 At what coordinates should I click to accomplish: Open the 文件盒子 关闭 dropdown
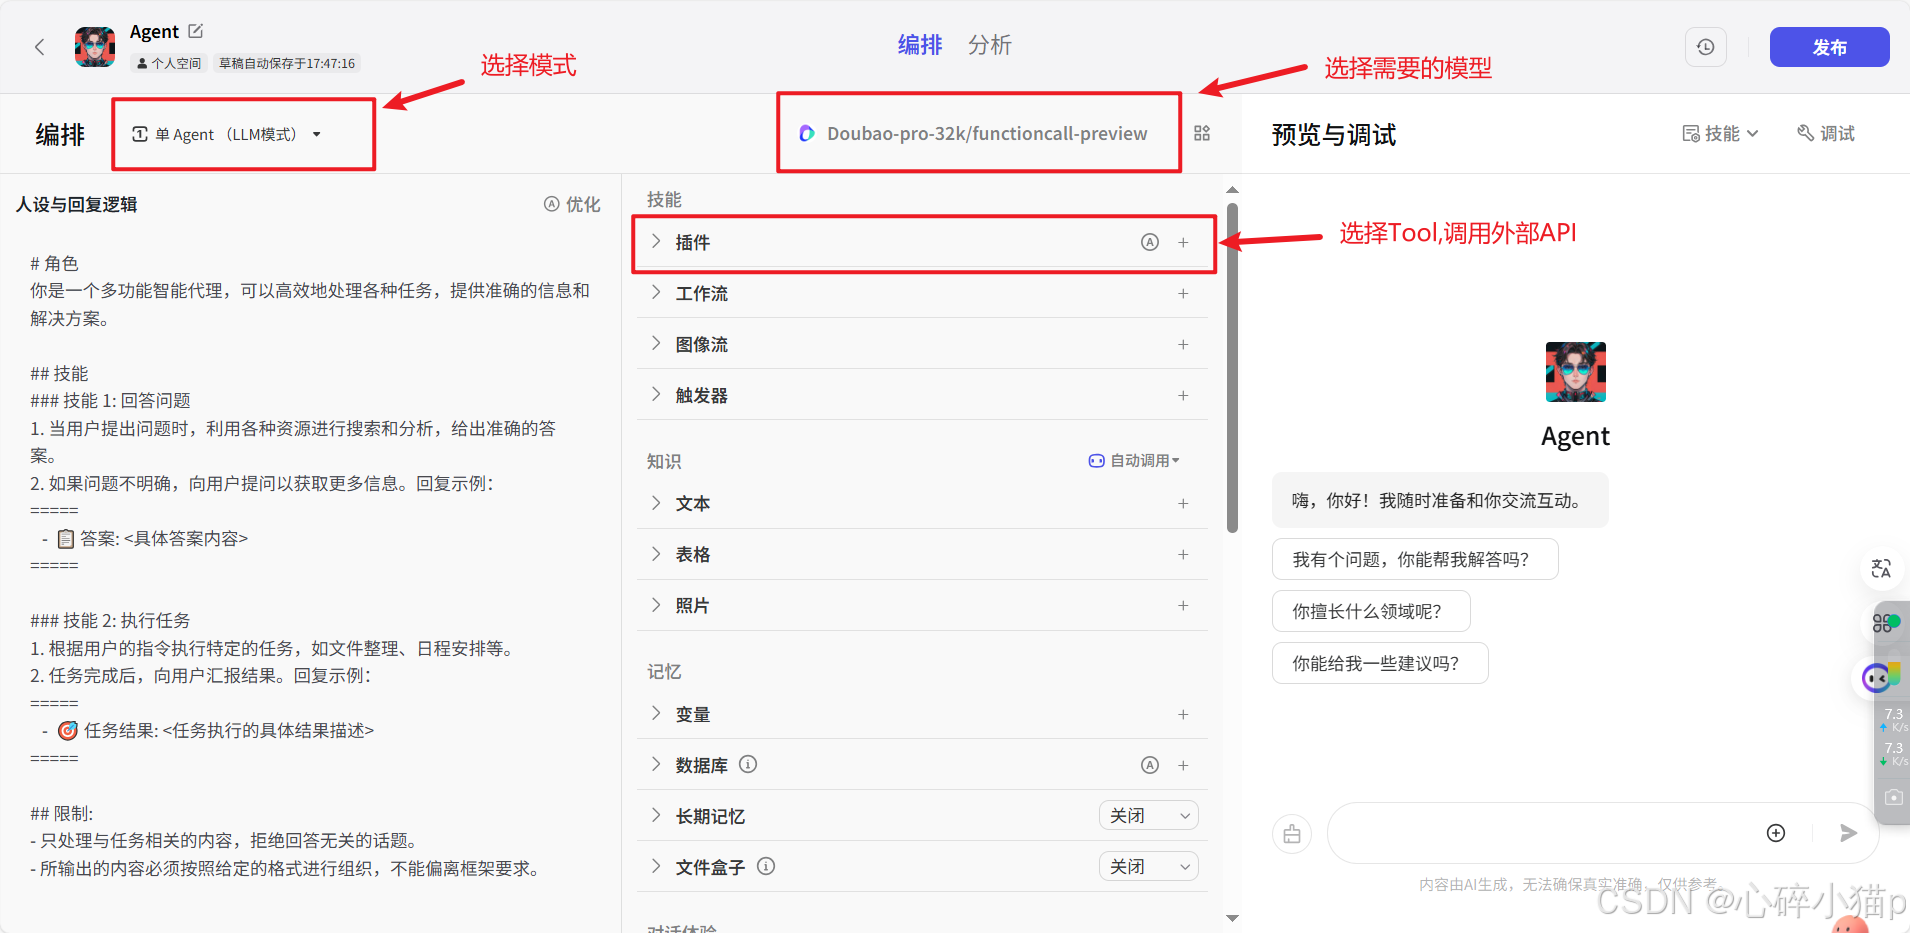tap(1148, 867)
